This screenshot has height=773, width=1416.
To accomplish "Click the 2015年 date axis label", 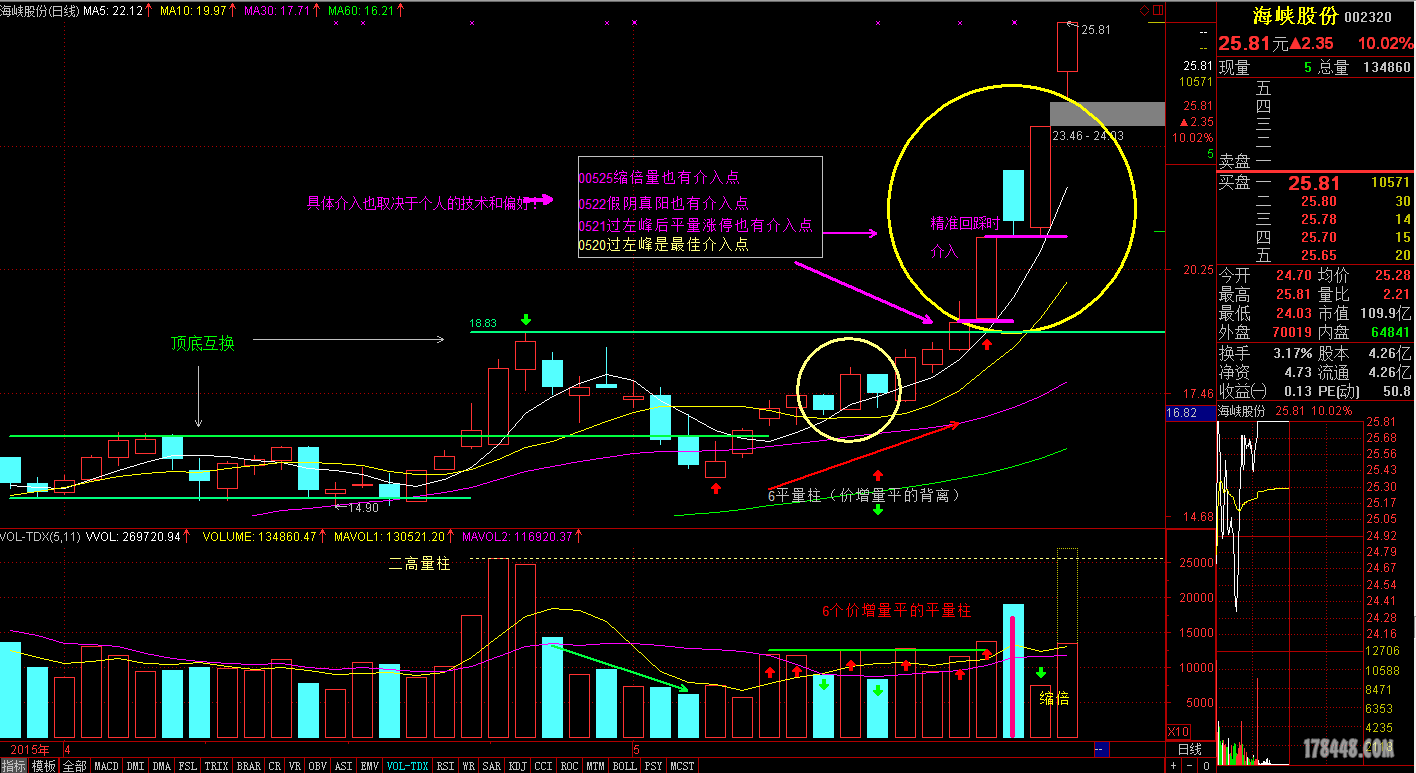I will (30, 749).
